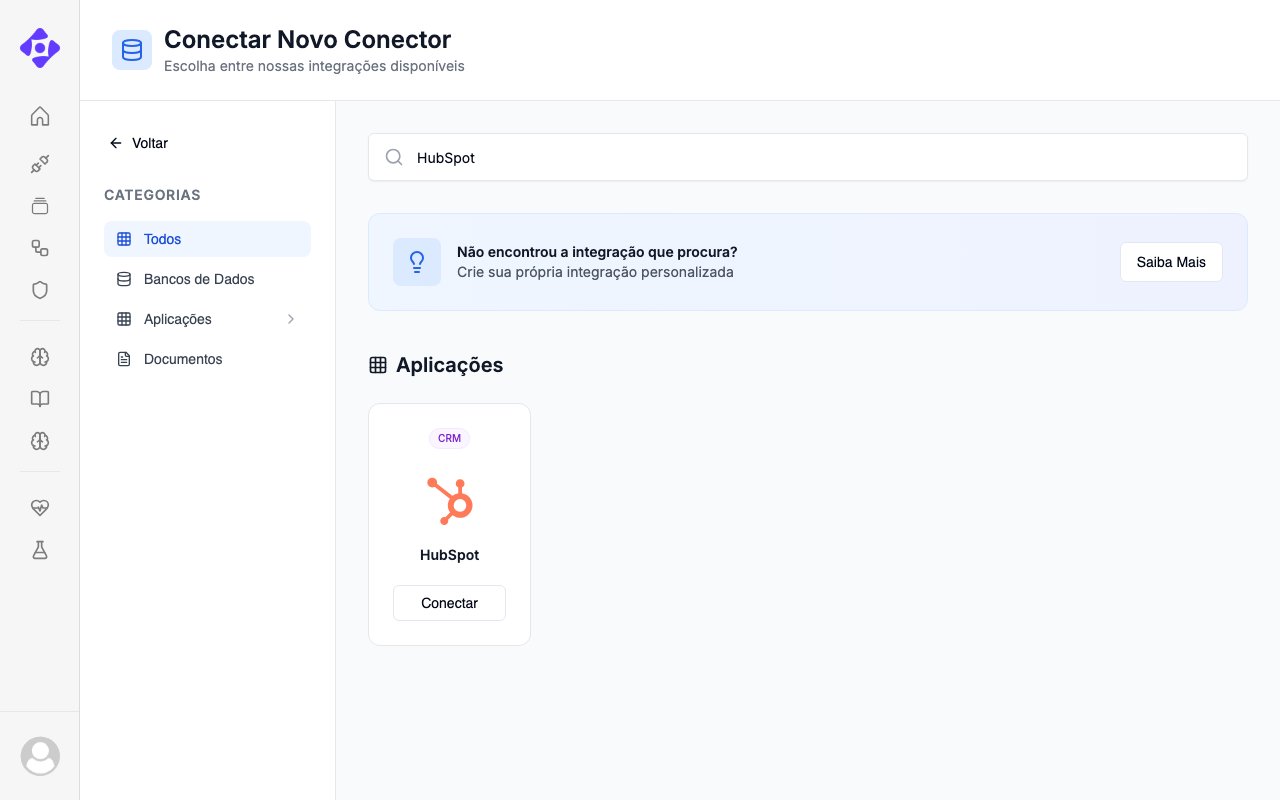Click 'Não encontrou a integração que procura?' text

coord(597,252)
